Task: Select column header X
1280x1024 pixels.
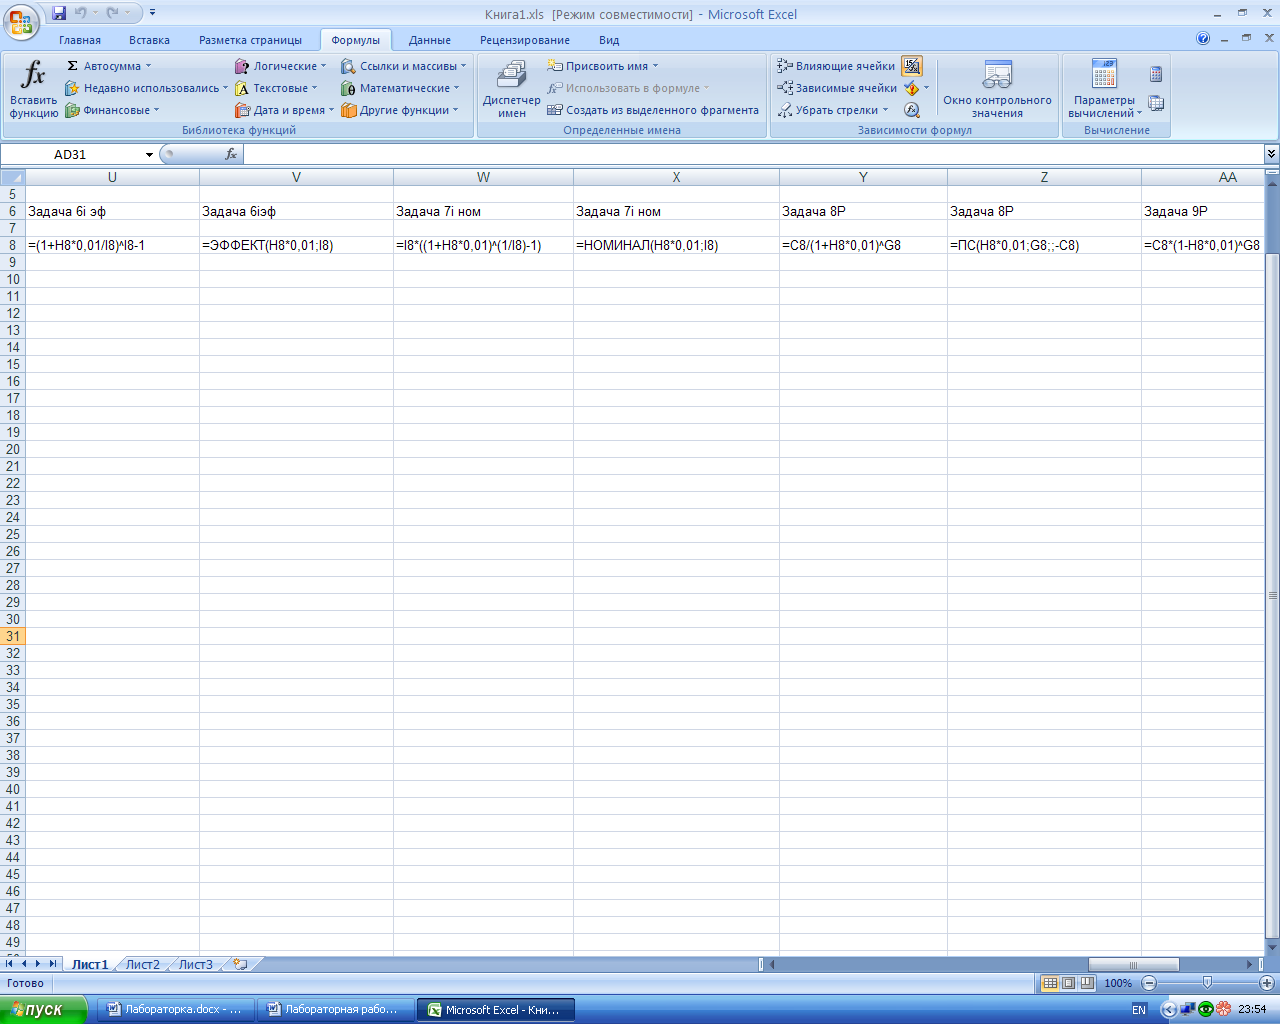Action: 676,177
